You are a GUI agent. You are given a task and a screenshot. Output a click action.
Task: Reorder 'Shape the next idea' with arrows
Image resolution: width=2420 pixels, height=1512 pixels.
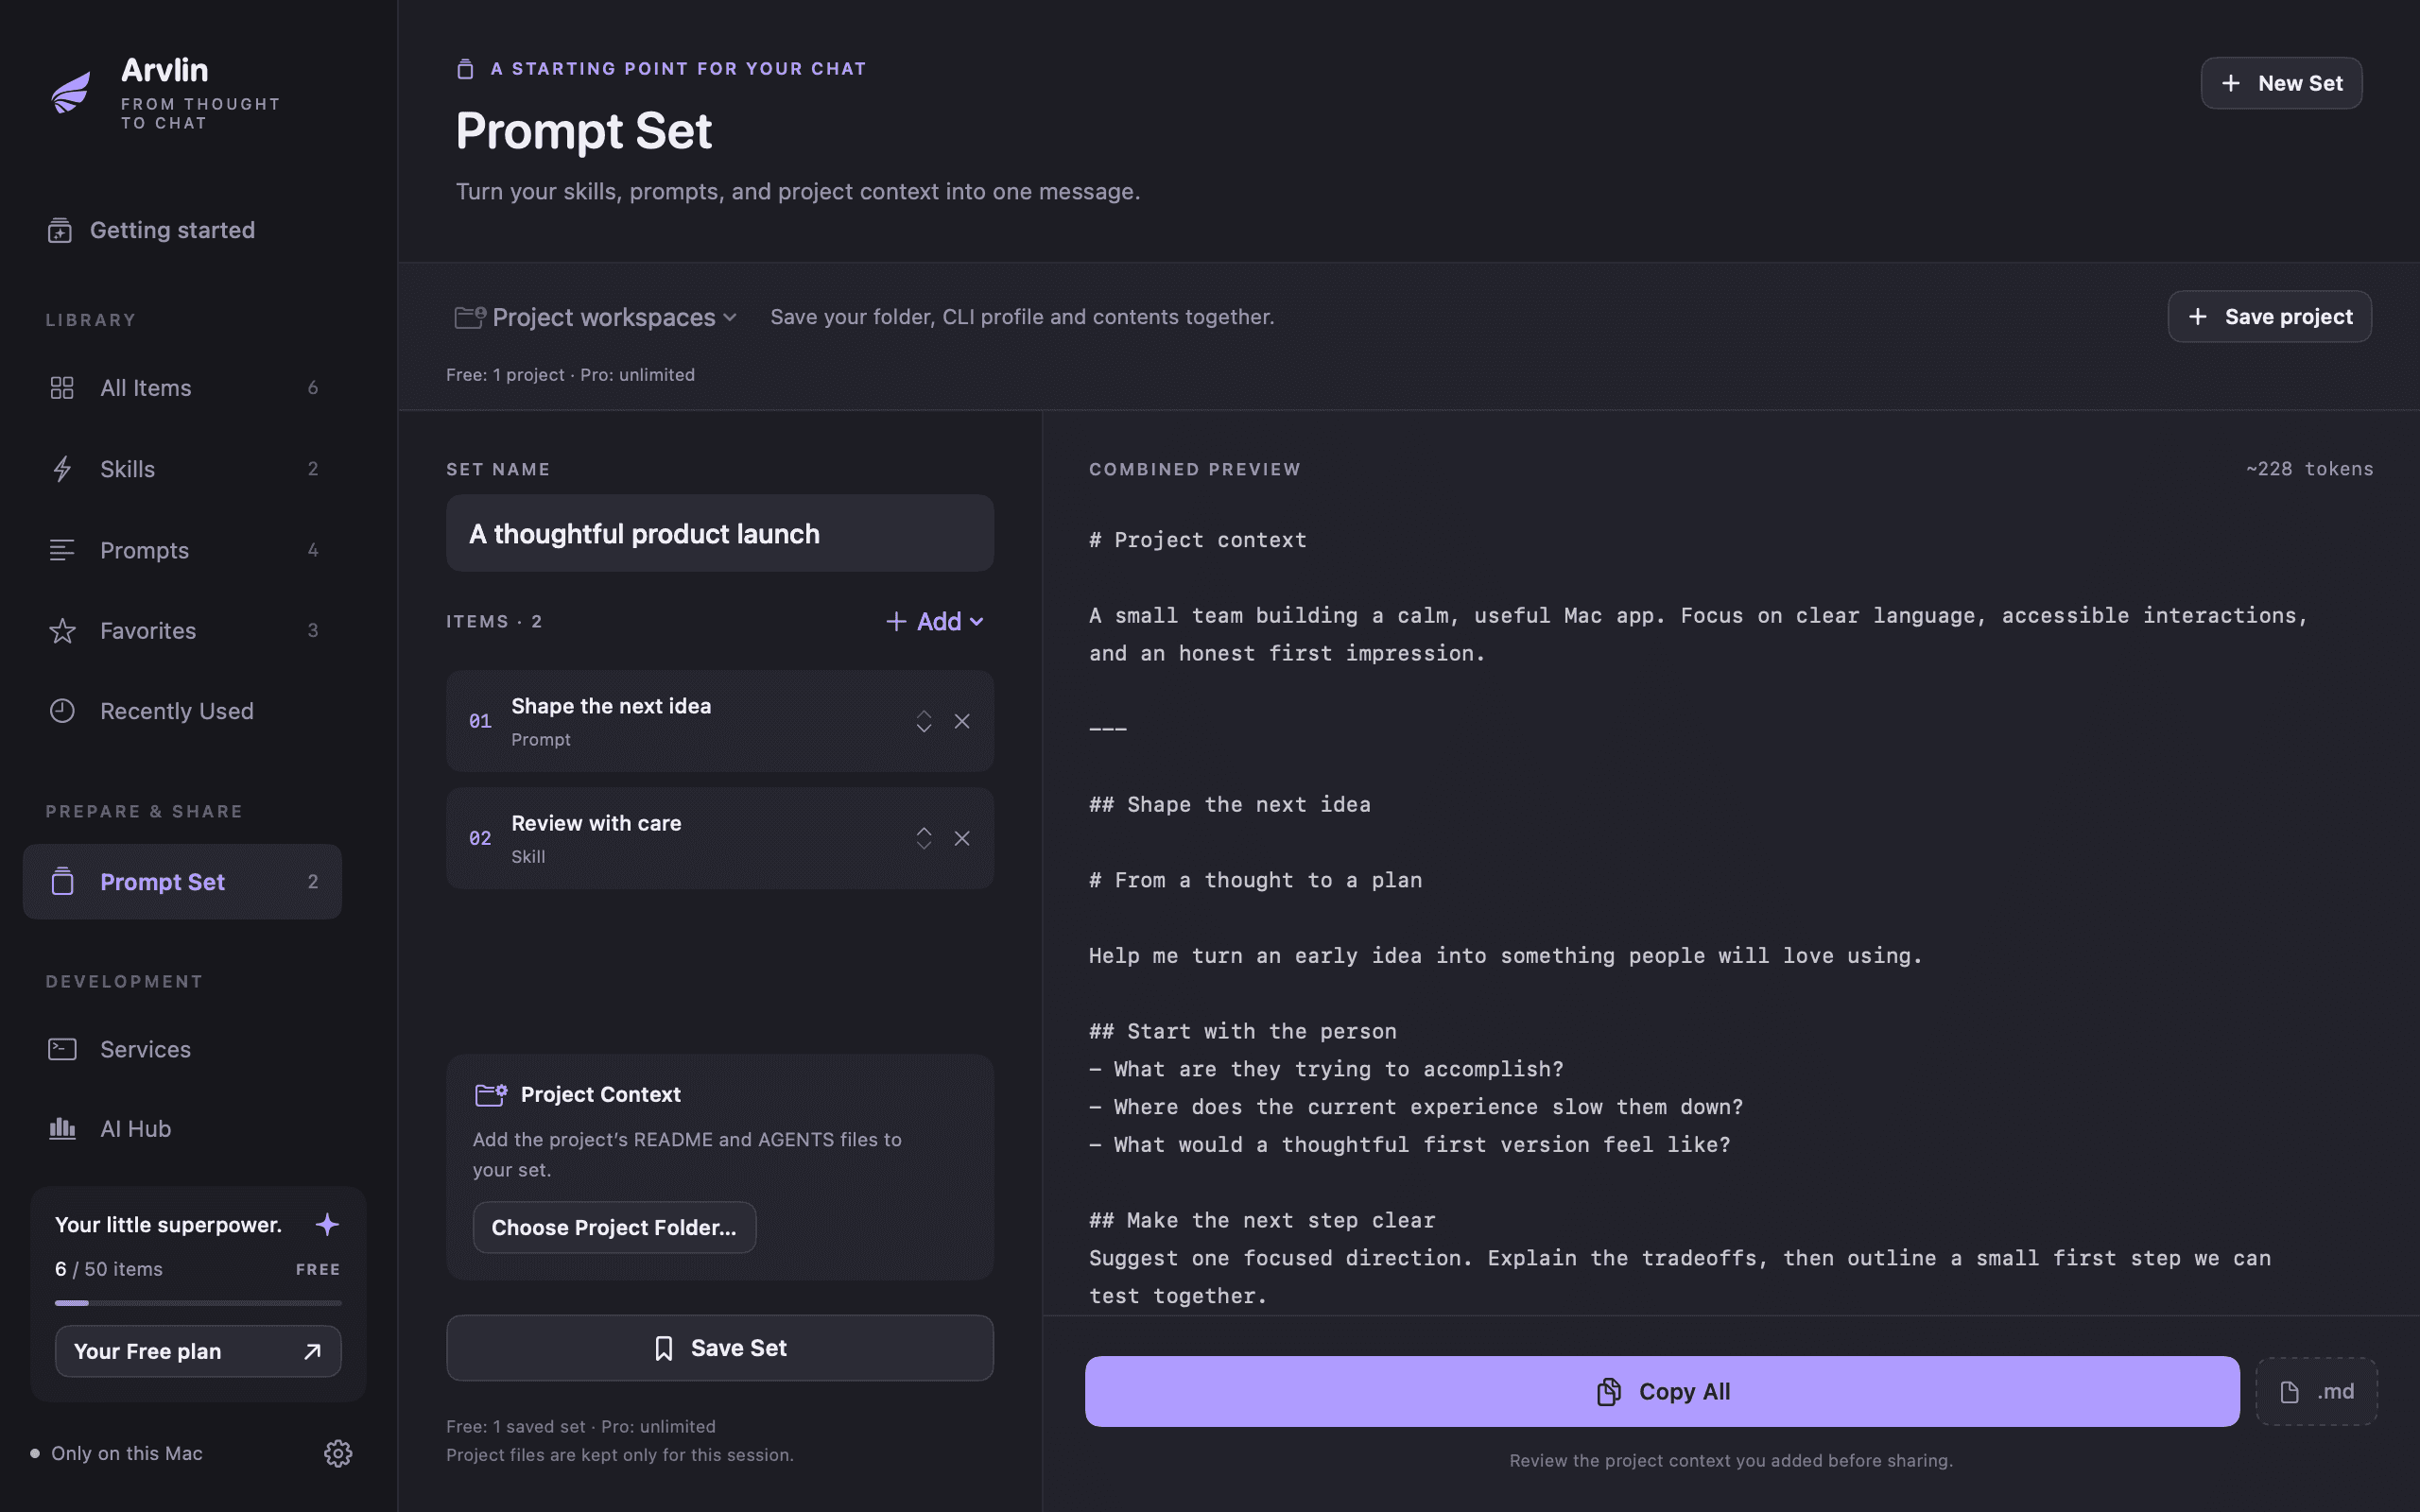point(924,721)
